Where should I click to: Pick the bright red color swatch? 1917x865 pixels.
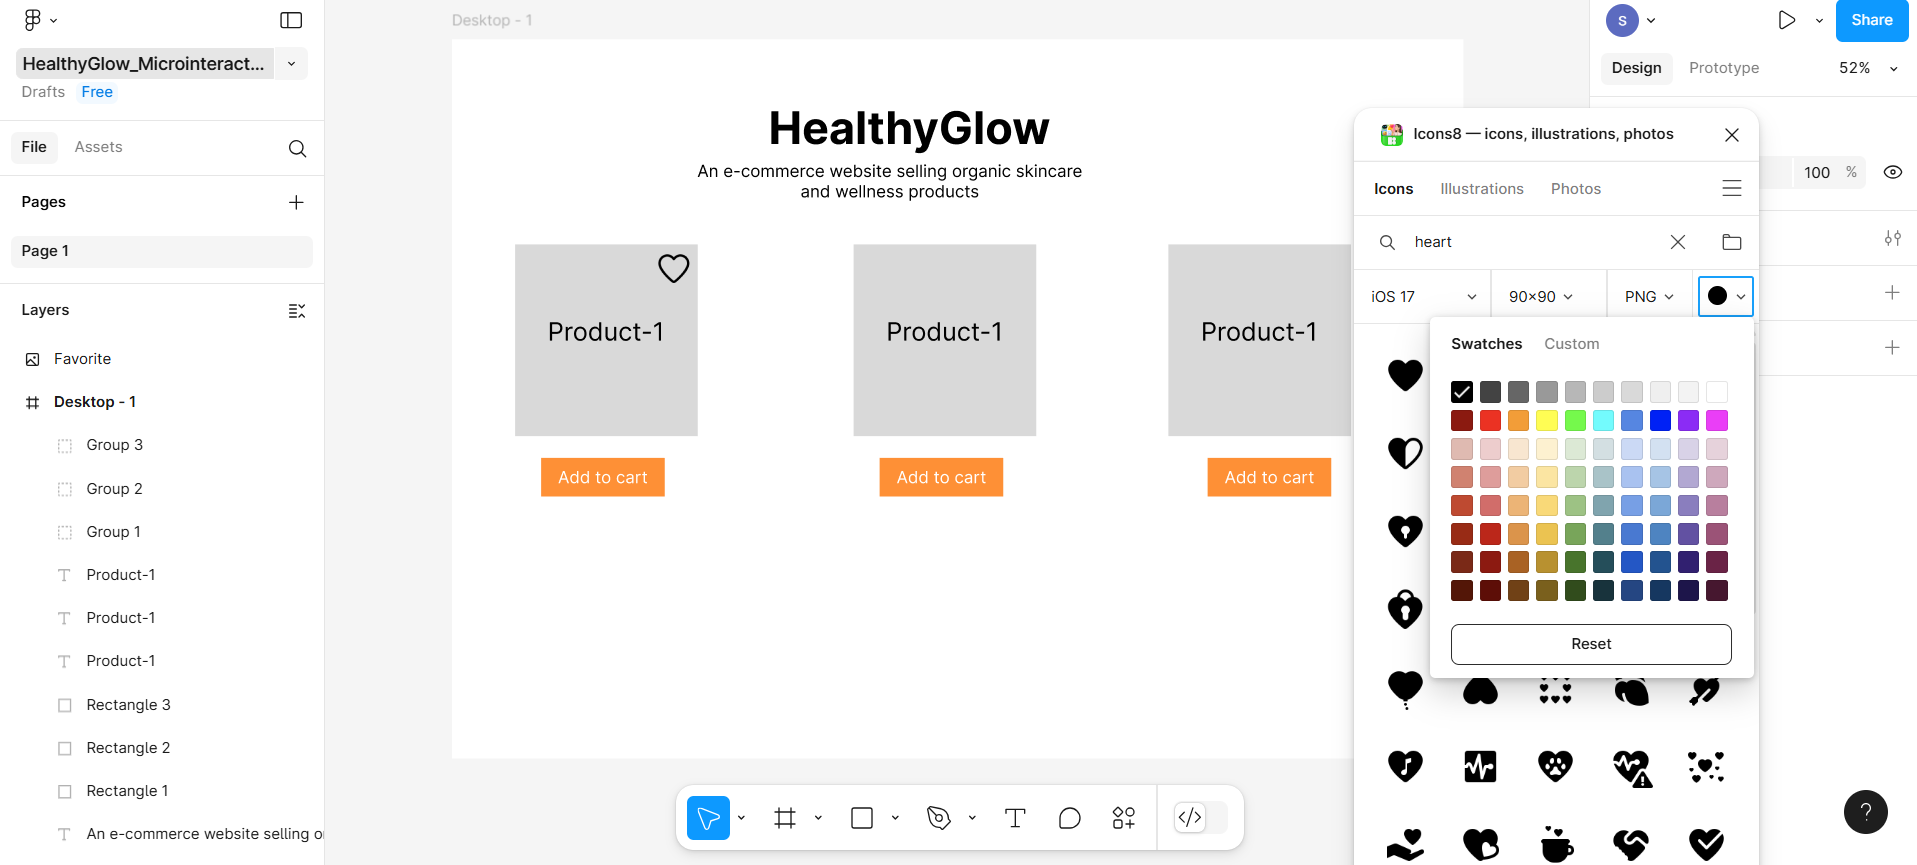[1490, 421]
